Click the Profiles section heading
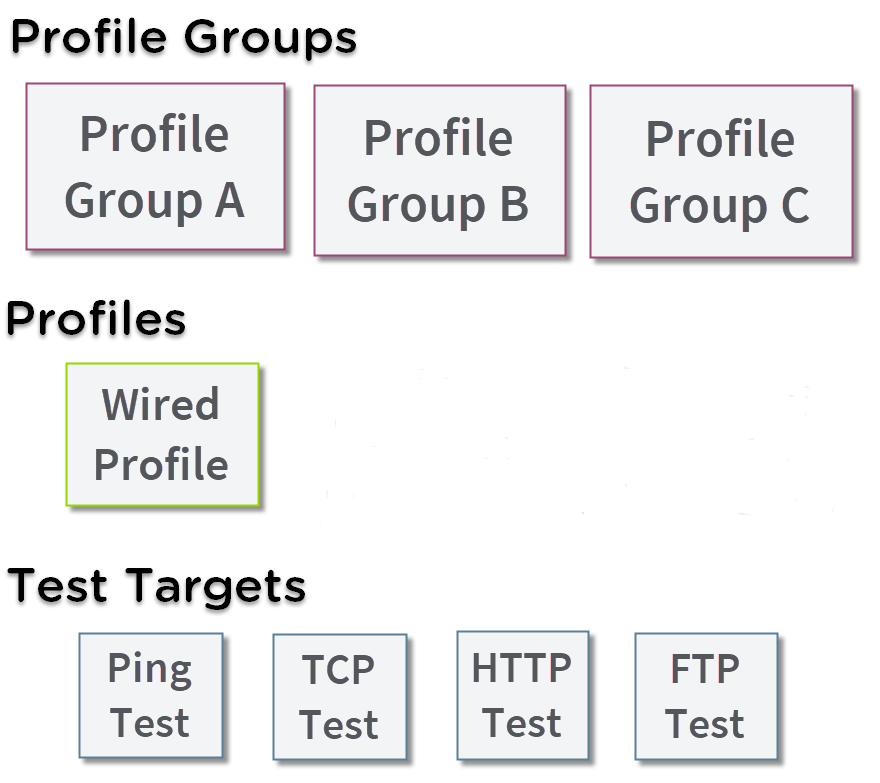 pos(96,318)
